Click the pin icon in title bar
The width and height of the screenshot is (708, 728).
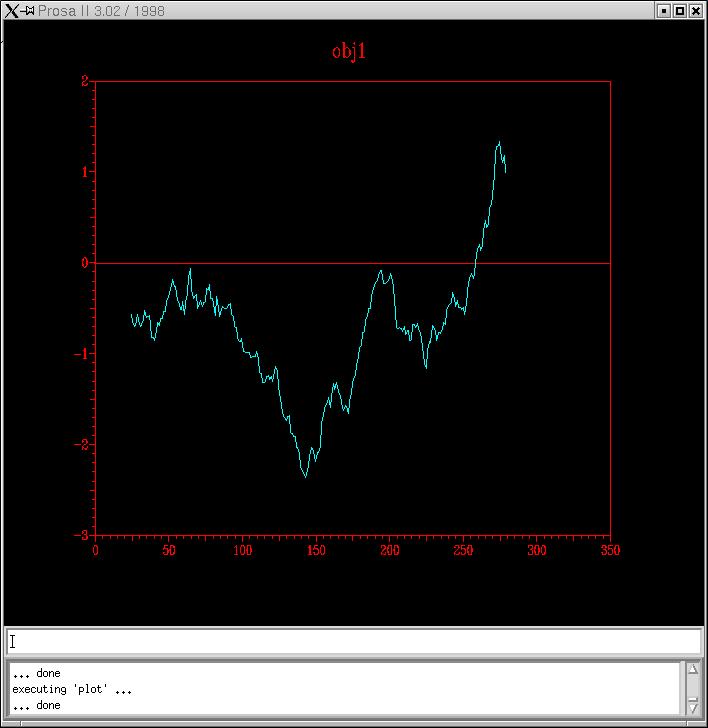coord(29,11)
